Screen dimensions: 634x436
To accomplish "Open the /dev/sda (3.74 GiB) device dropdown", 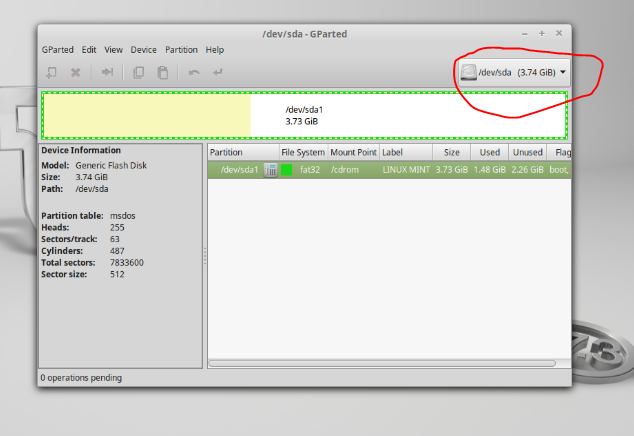I will (x=514, y=72).
